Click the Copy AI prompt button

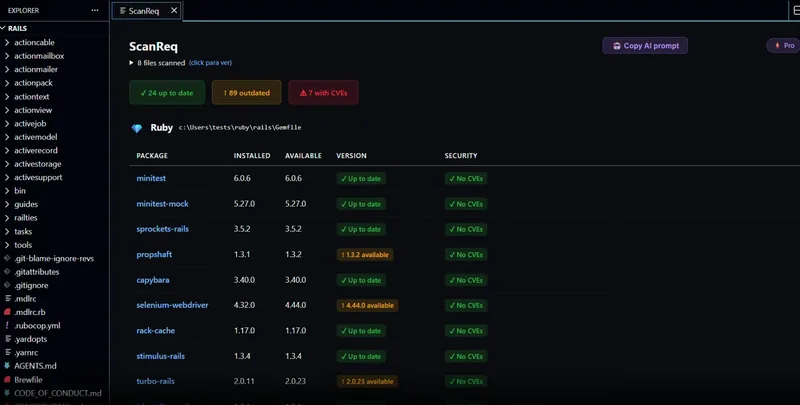point(645,45)
